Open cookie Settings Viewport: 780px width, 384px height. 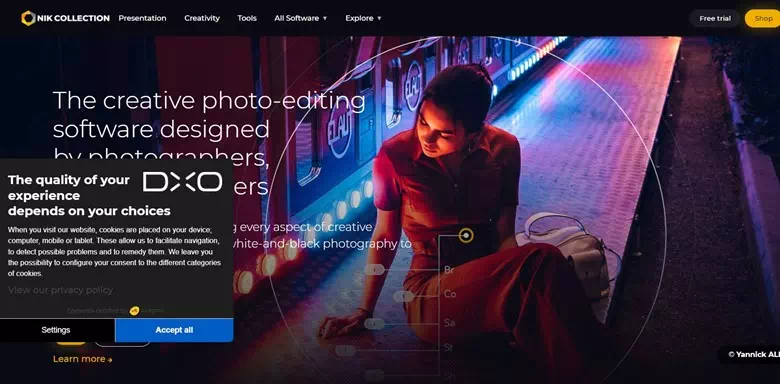coord(56,330)
